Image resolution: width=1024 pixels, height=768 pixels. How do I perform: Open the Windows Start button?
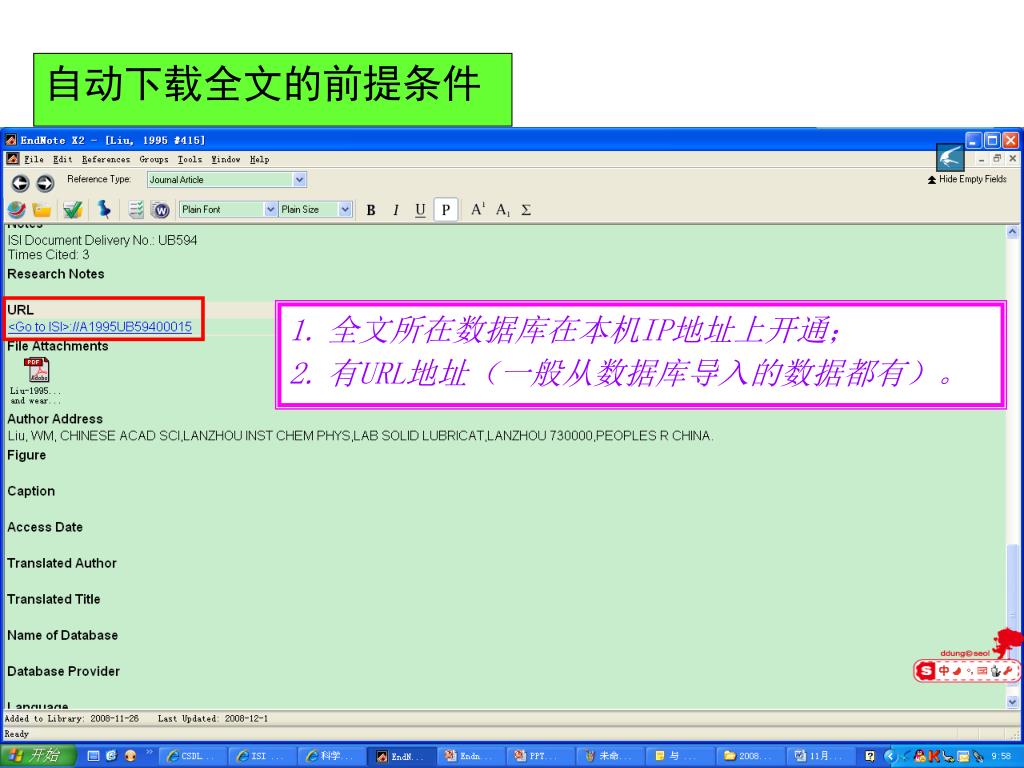tap(38, 755)
